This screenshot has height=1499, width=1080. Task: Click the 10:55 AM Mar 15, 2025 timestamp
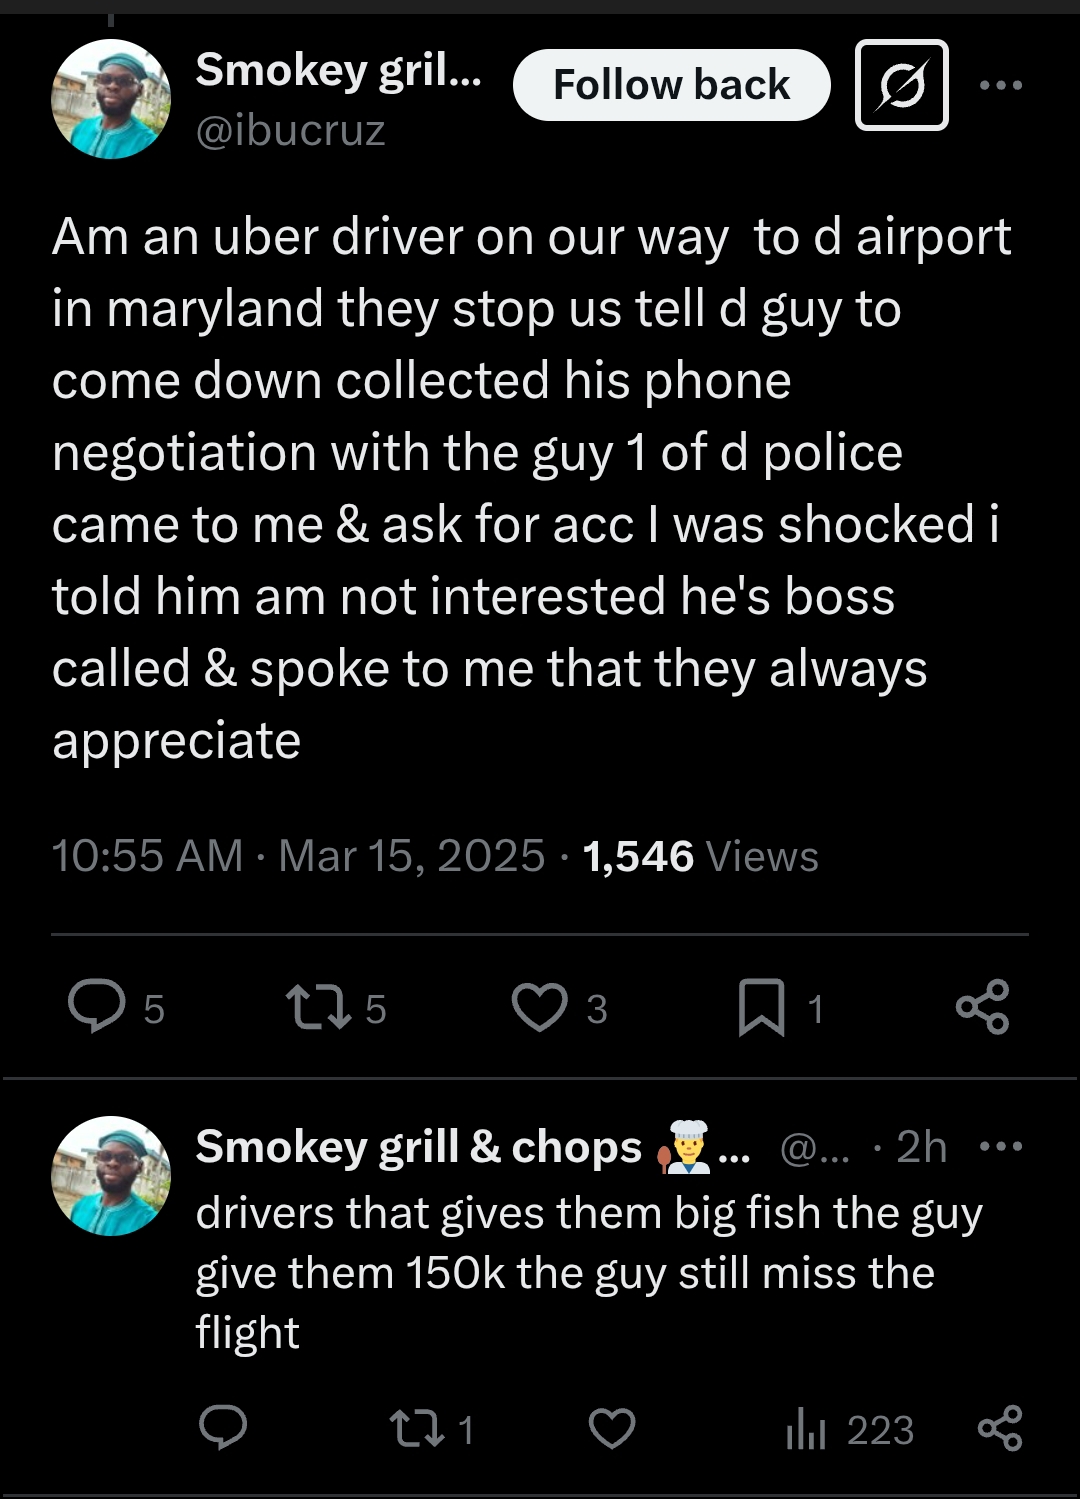[298, 856]
